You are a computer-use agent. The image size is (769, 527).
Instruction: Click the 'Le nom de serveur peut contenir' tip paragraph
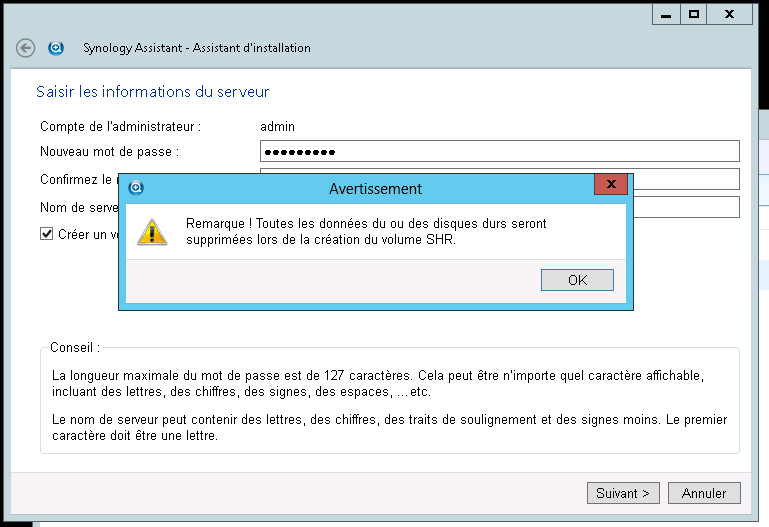[x=389, y=427]
